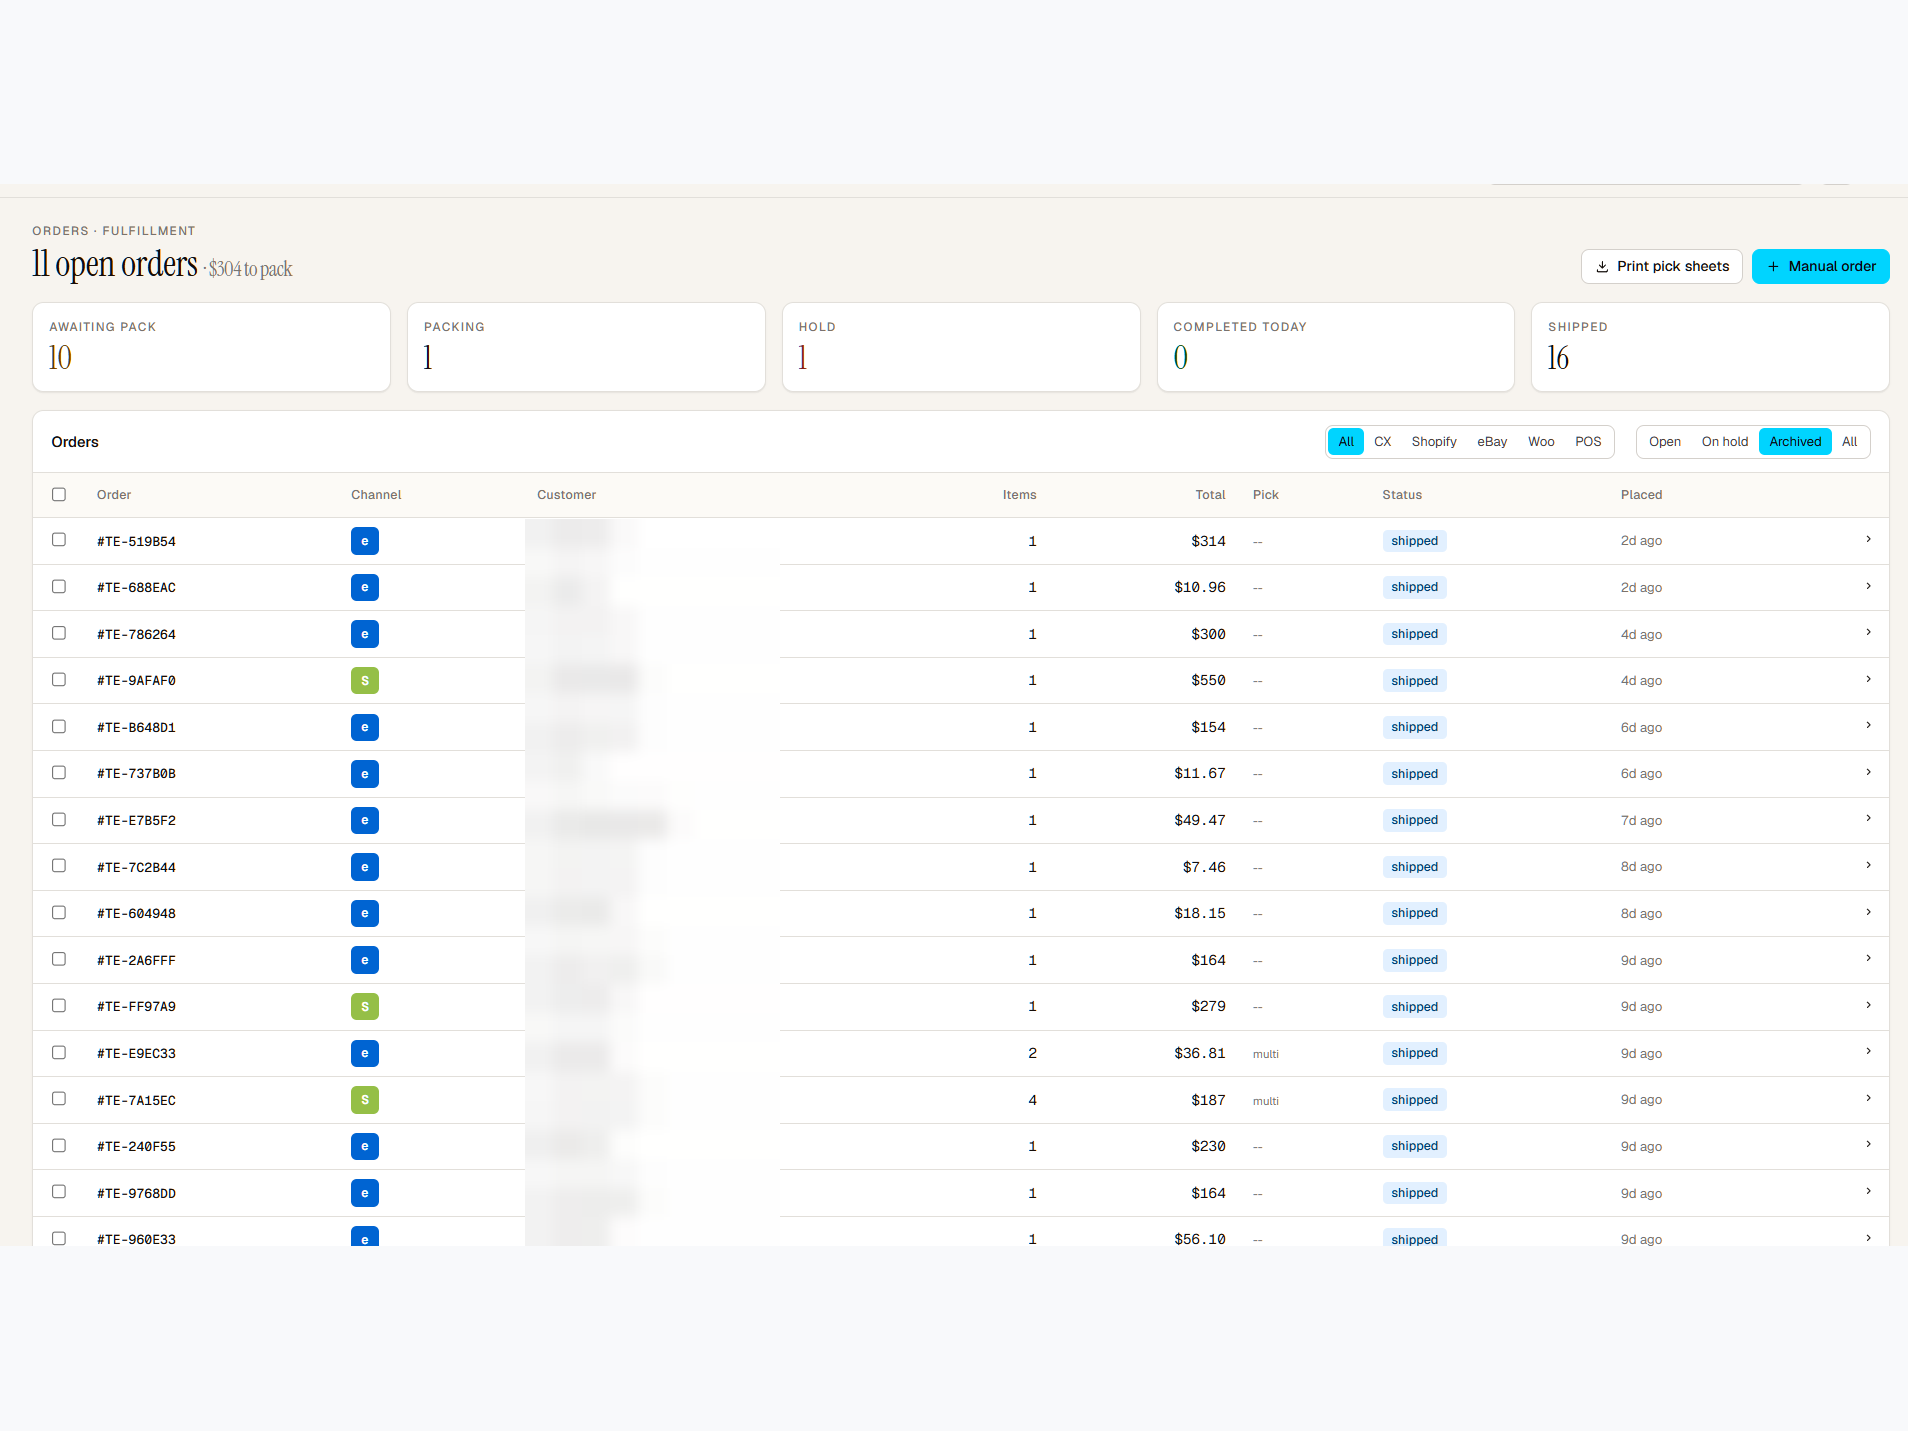Show On hold orders filter
This screenshot has height=1431, width=1908.
[1725, 442]
